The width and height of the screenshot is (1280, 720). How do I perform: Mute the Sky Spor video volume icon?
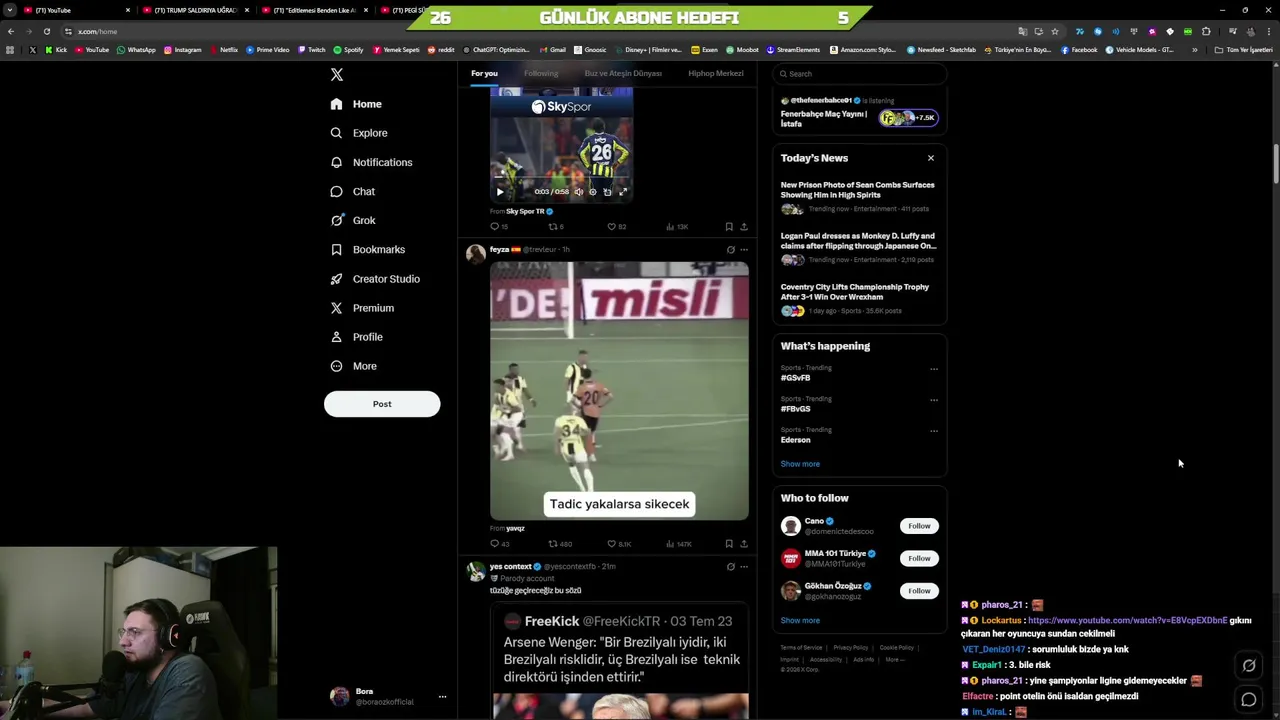pyautogui.click(x=578, y=192)
